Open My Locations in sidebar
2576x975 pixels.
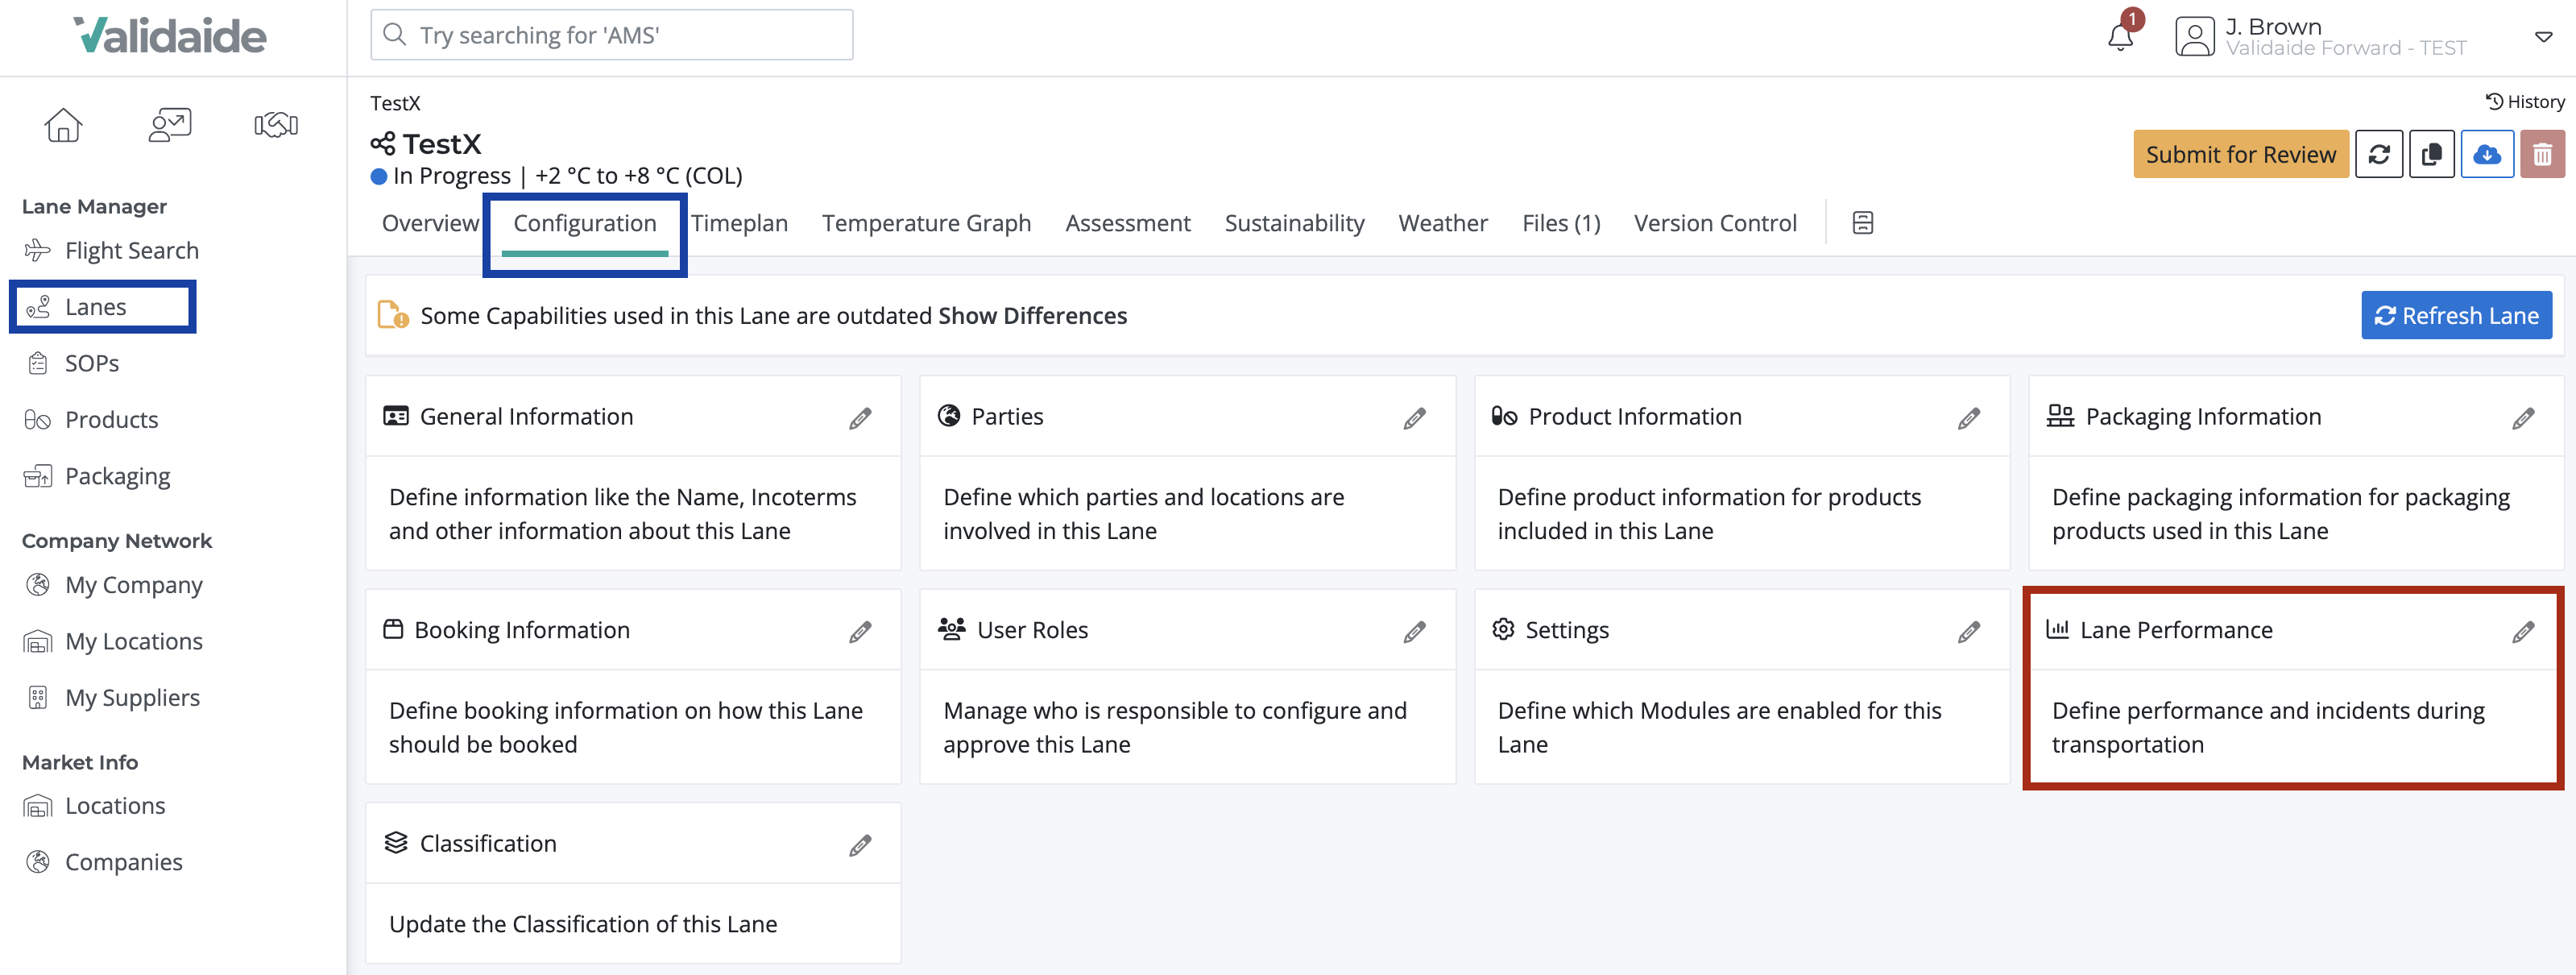pos(133,641)
